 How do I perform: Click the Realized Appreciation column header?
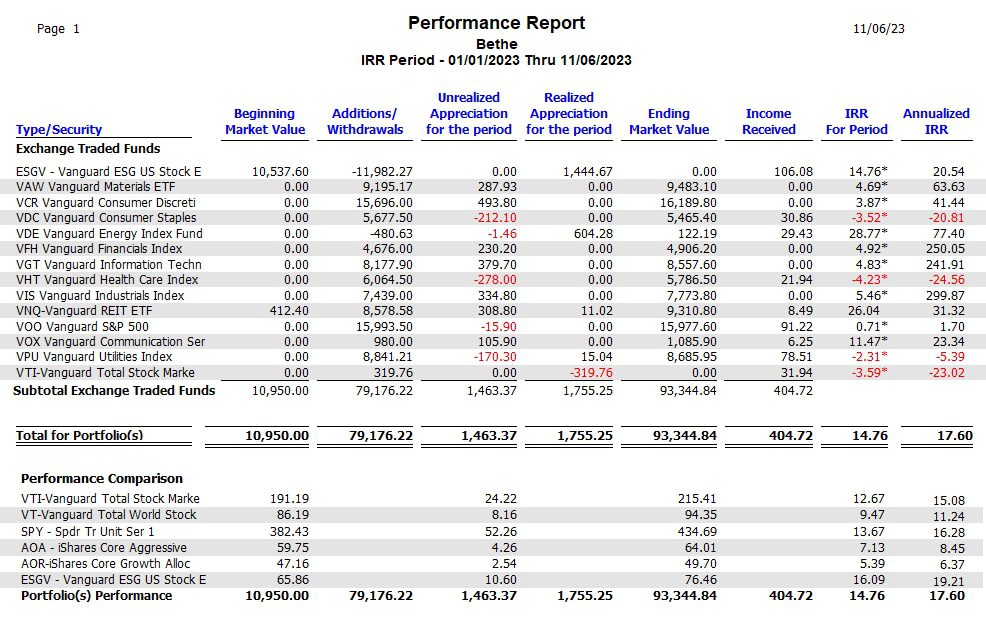click(x=568, y=113)
